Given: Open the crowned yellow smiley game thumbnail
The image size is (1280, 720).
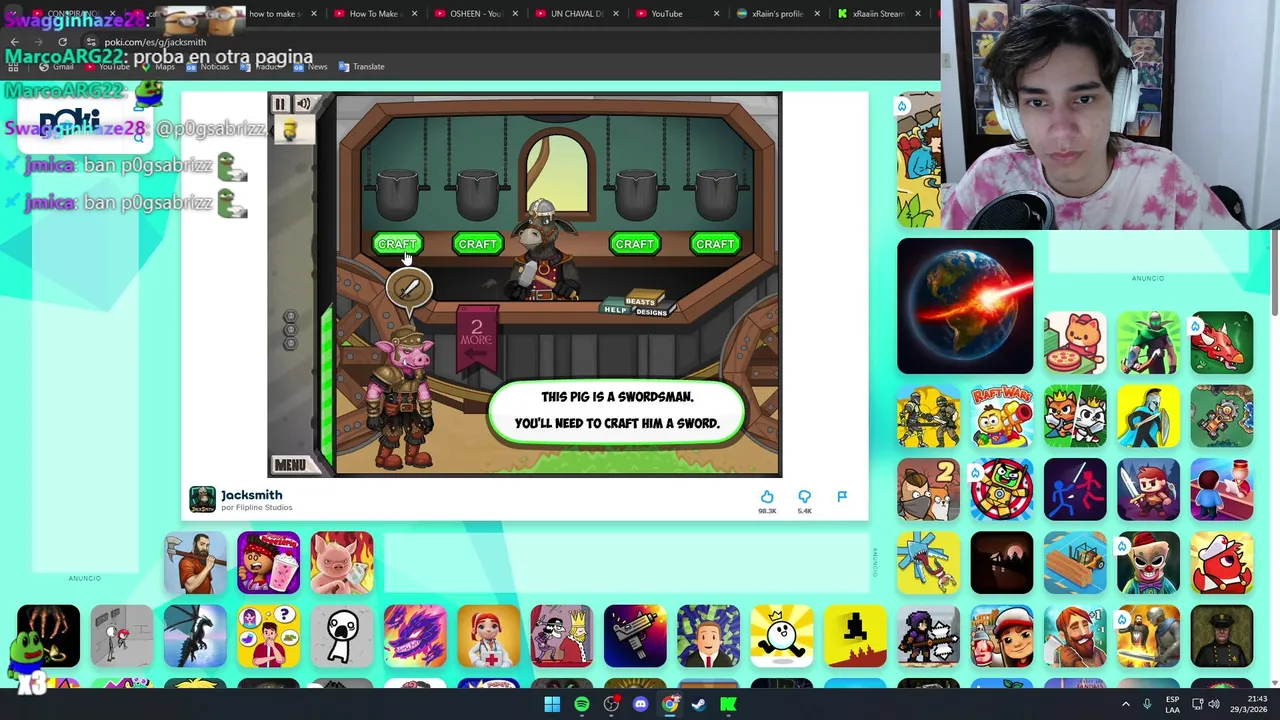Looking at the screenshot, I should click(781, 636).
